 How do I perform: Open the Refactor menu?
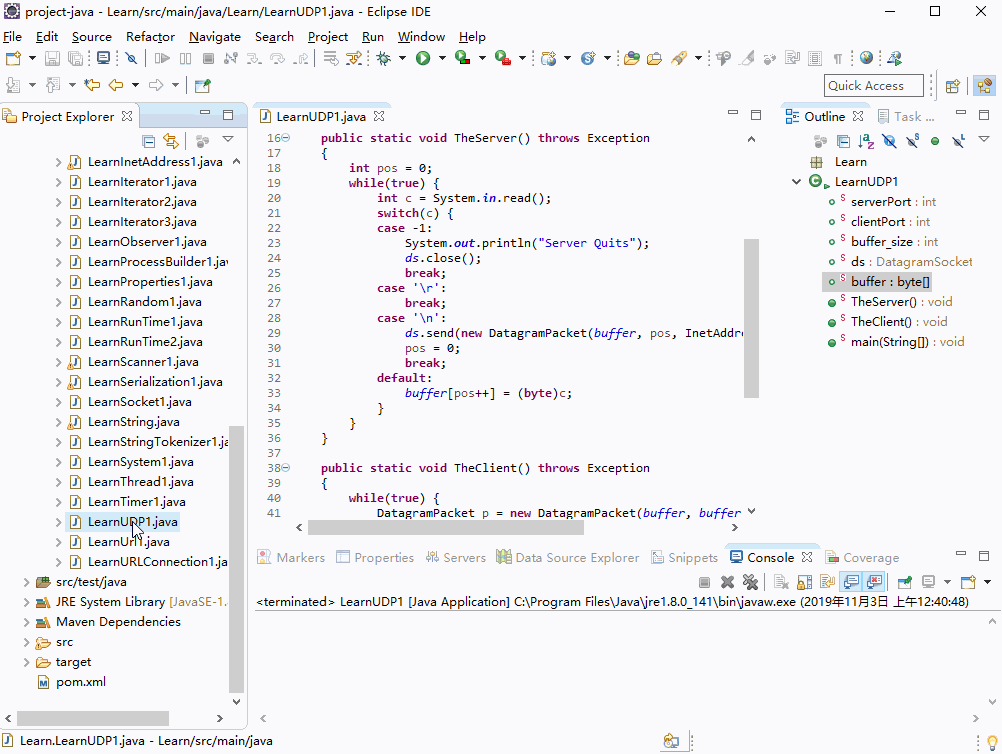[x=150, y=36]
